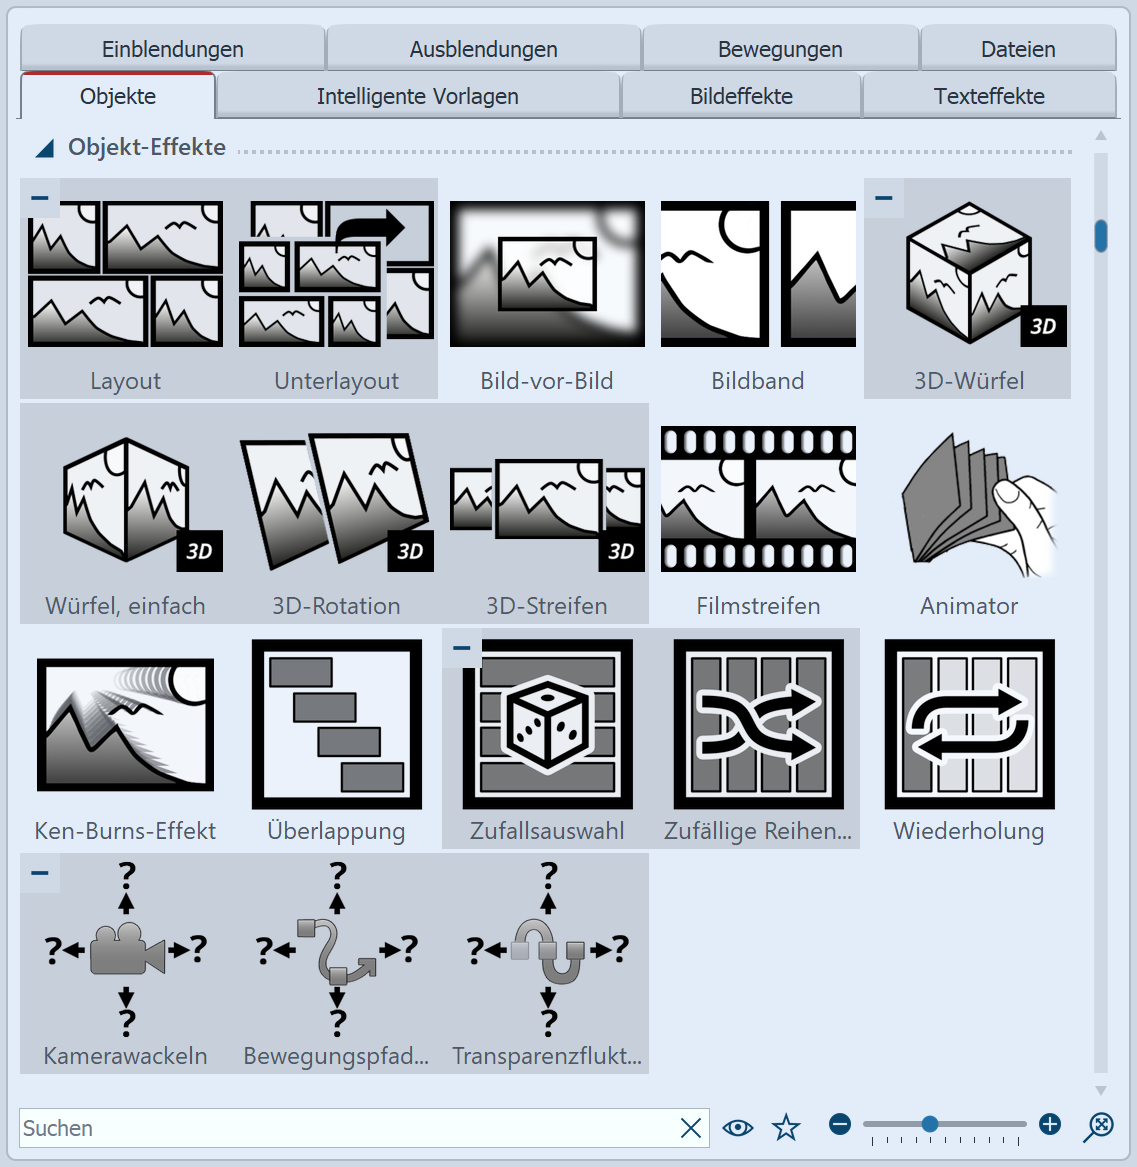Switch to the Bildeffekte tab
Viewport: 1137px width, 1167px height.
pos(741,96)
